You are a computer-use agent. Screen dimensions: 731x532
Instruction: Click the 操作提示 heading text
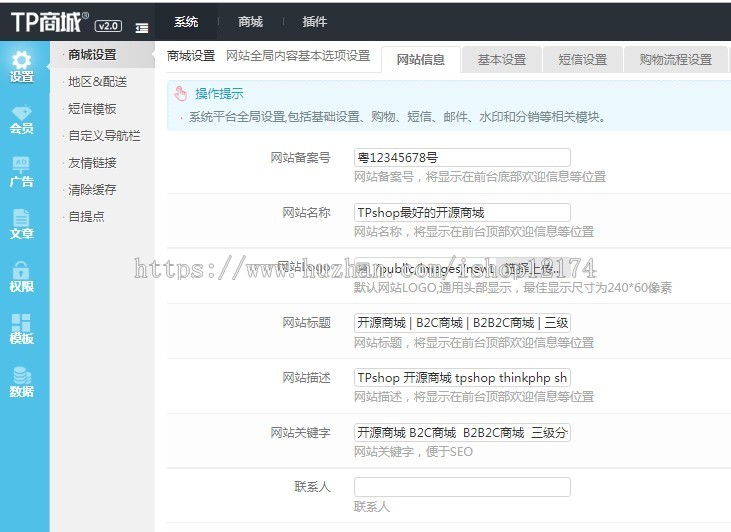[x=219, y=94]
